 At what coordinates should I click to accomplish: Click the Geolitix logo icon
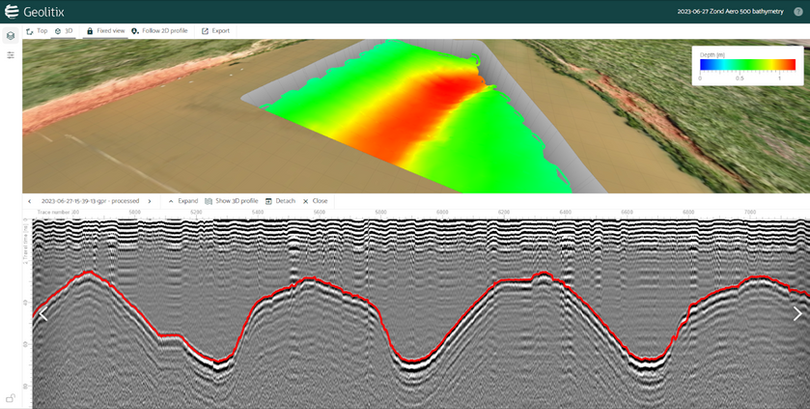point(11,11)
